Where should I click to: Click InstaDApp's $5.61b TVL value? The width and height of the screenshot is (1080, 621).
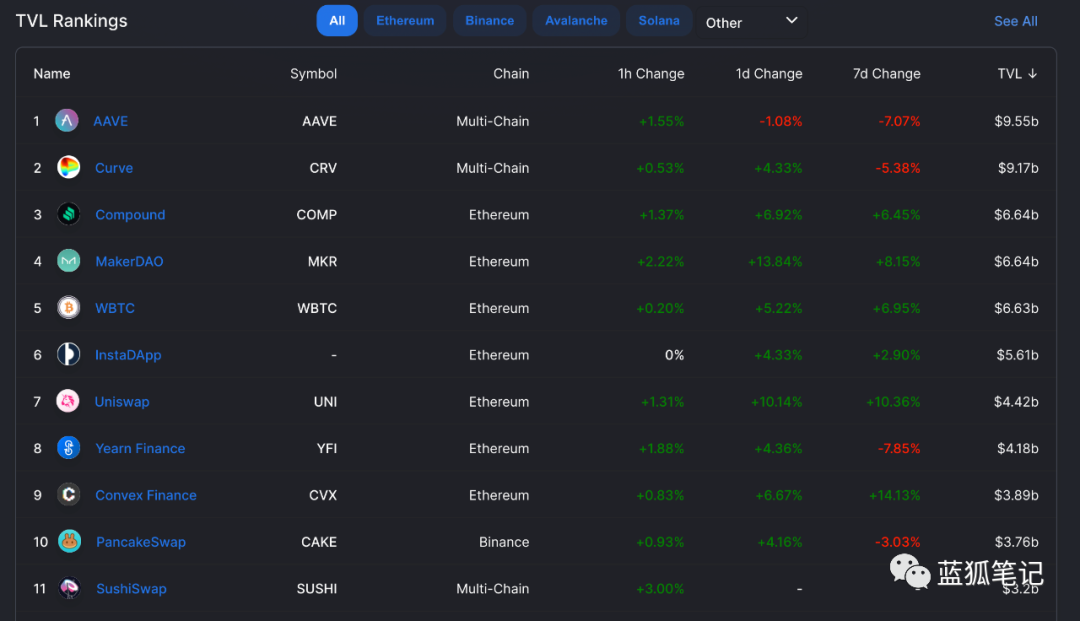tap(1017, 355)
